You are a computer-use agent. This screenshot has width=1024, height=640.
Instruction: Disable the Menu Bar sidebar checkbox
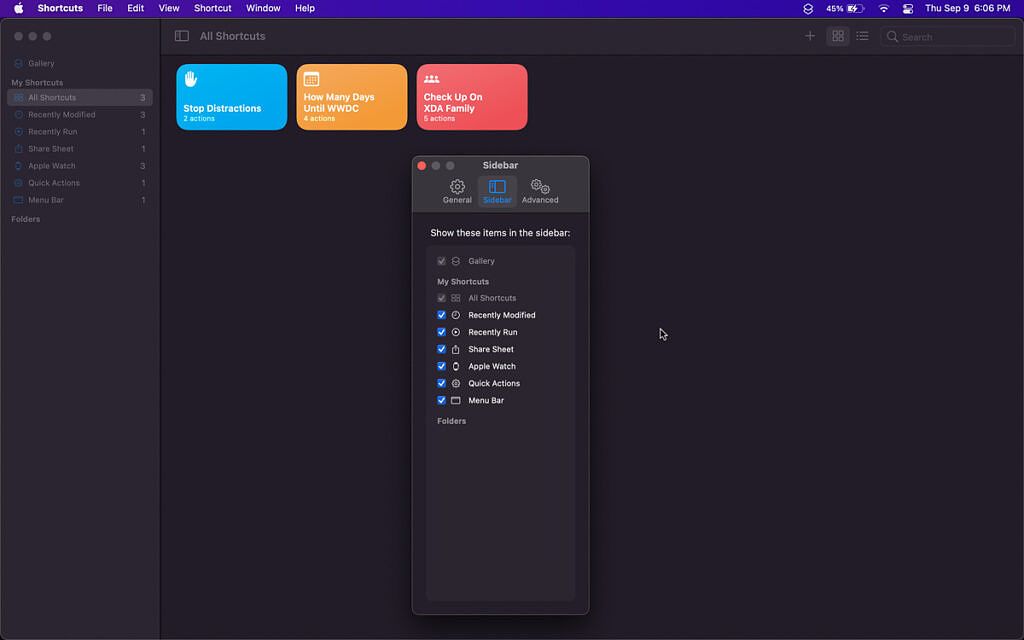click(x=441, y=400)
